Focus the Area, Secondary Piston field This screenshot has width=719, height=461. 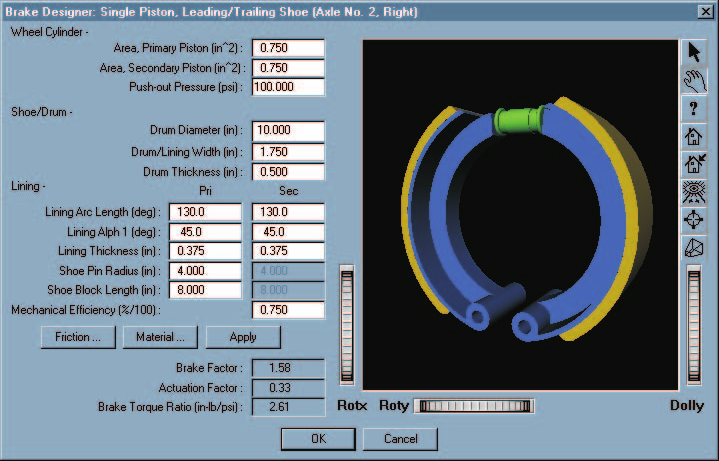click(x=288, y=68)
